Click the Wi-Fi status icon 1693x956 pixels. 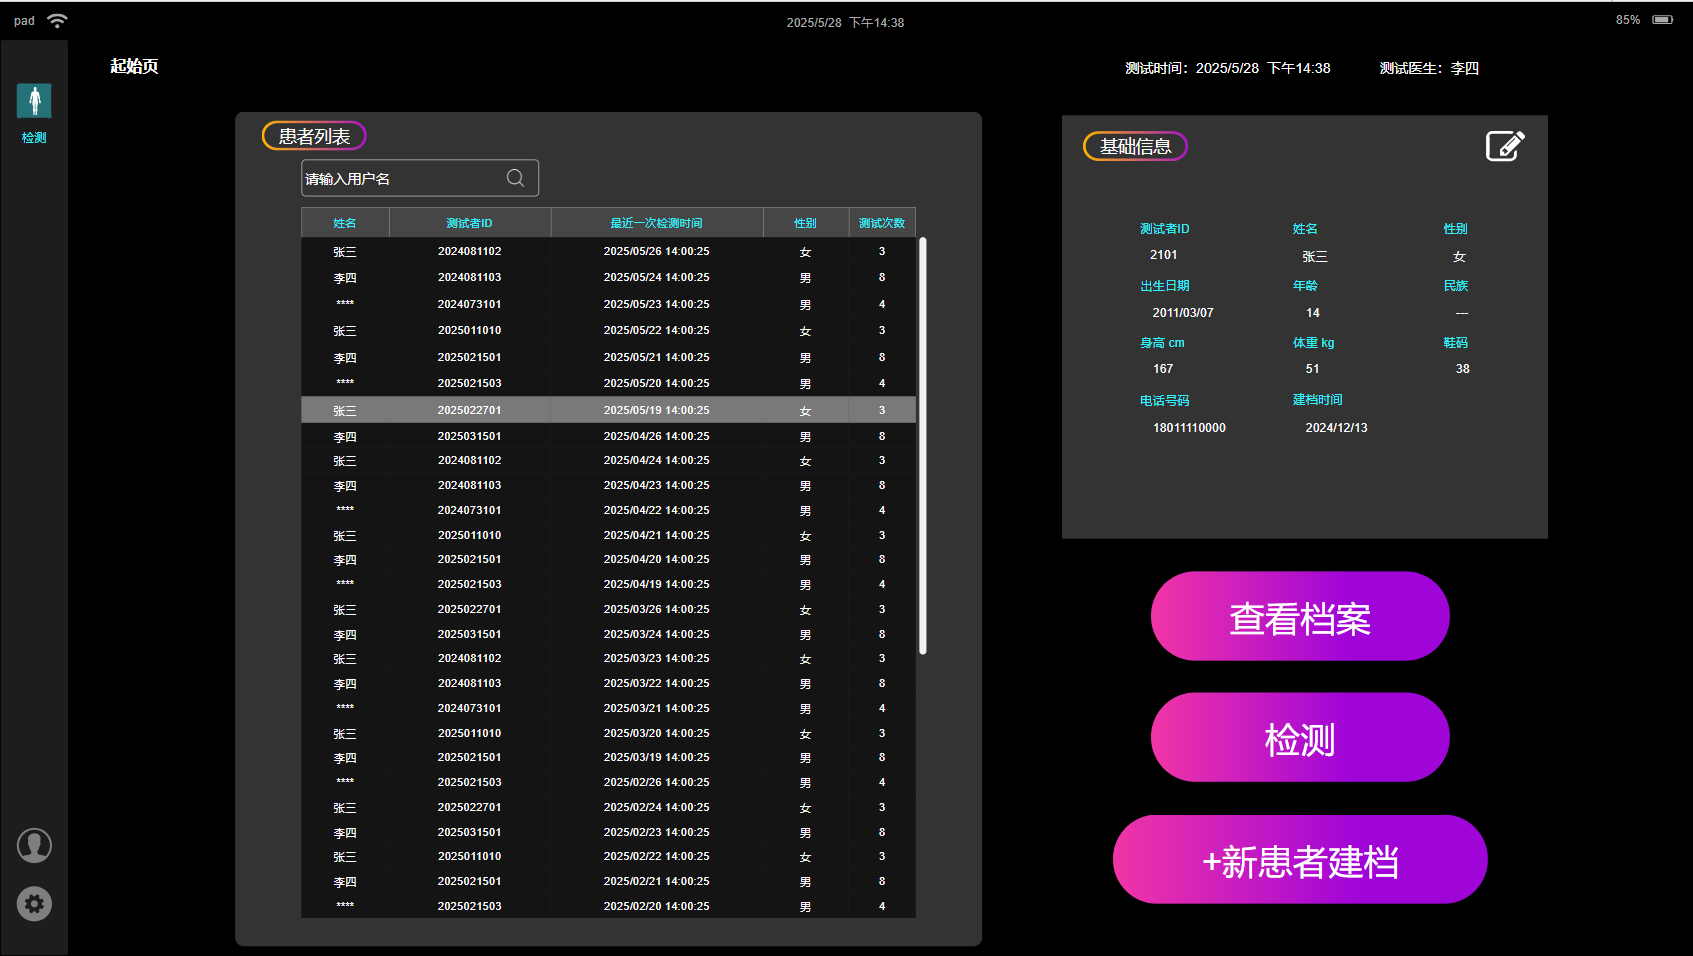coord(58,21)
